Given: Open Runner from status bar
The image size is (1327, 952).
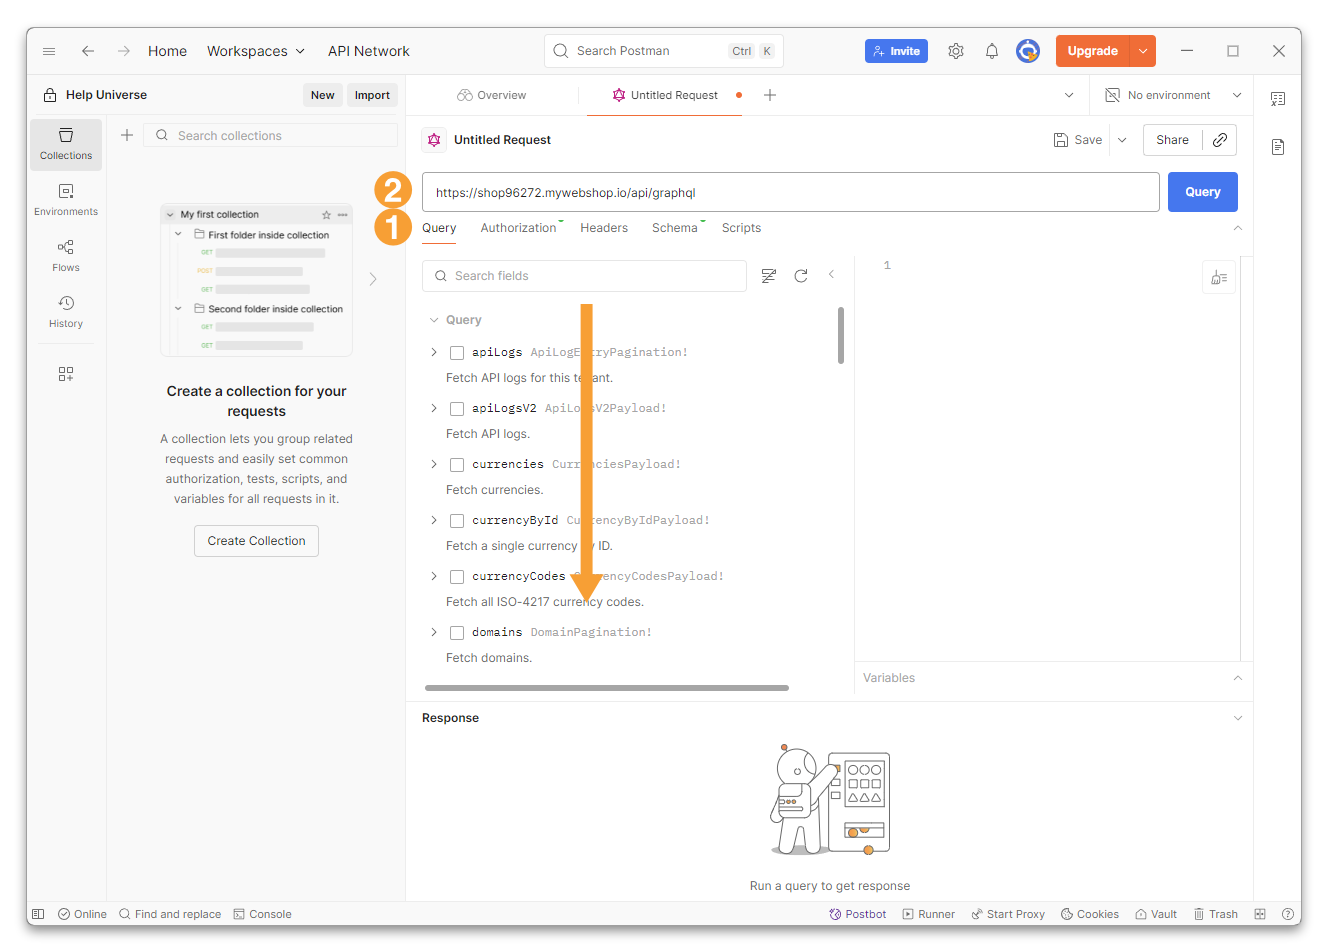Looking at the screenshot, I should tap(929, 914).
